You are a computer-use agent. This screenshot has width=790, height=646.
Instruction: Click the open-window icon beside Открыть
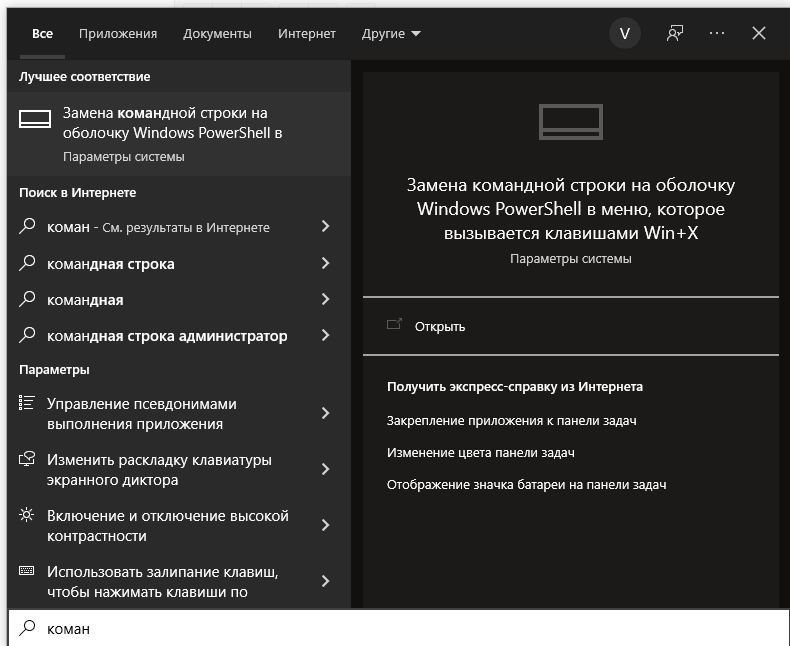(x=394, y=324)
